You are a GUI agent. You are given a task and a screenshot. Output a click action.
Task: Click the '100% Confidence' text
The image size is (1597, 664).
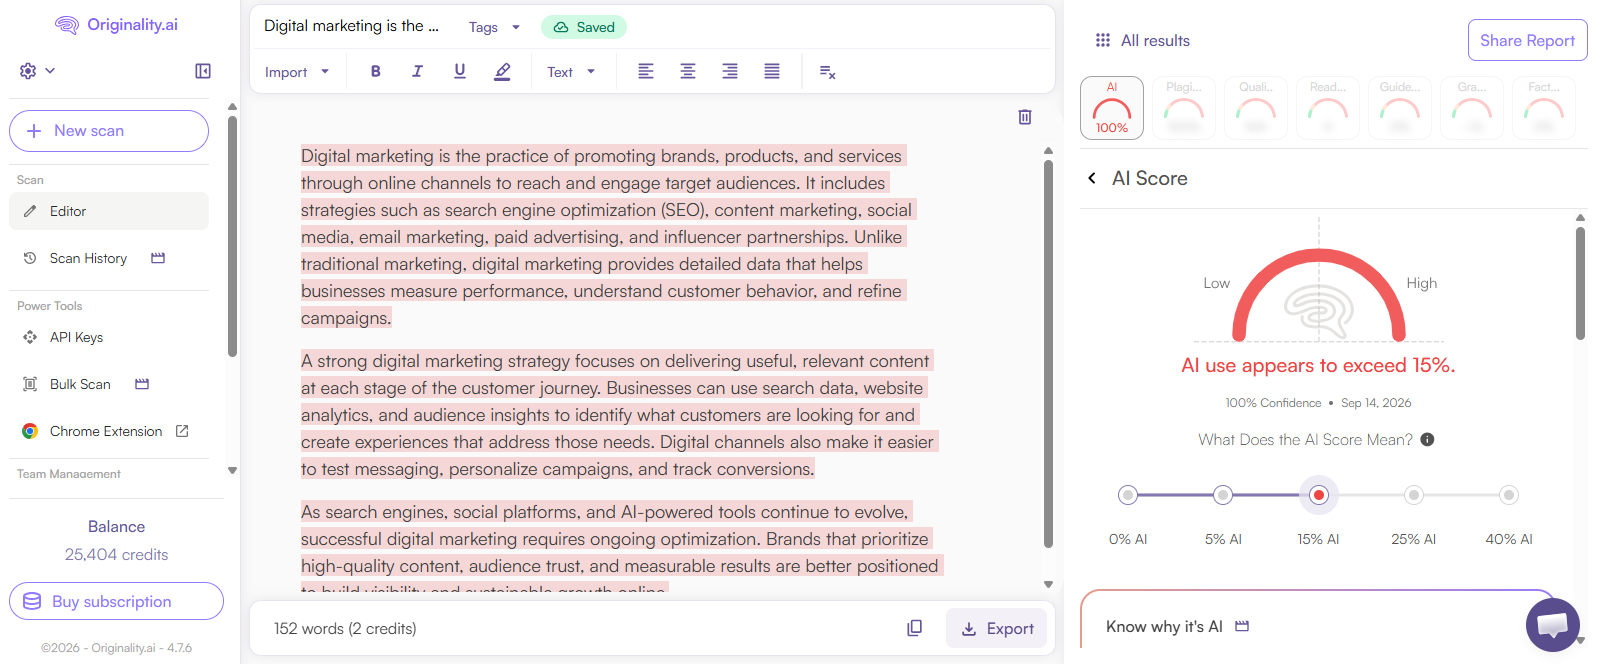tap(1273, 403)
